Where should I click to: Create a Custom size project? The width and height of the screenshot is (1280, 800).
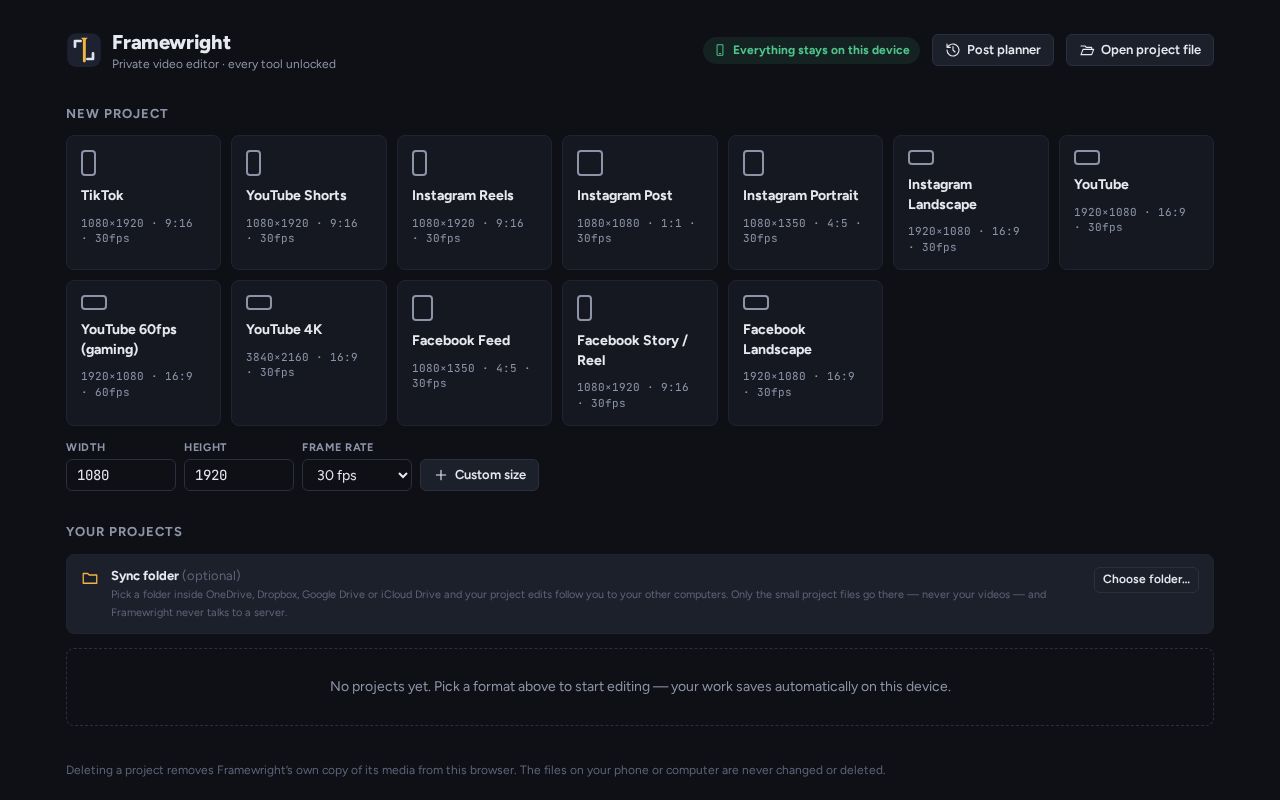coord(479,475)
